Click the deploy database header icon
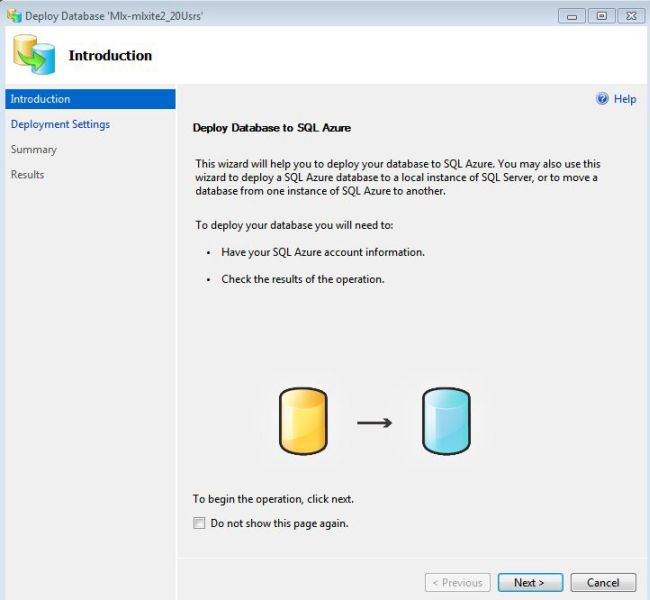650x600 pixels. pyautogui.click(x=34, y=55)
